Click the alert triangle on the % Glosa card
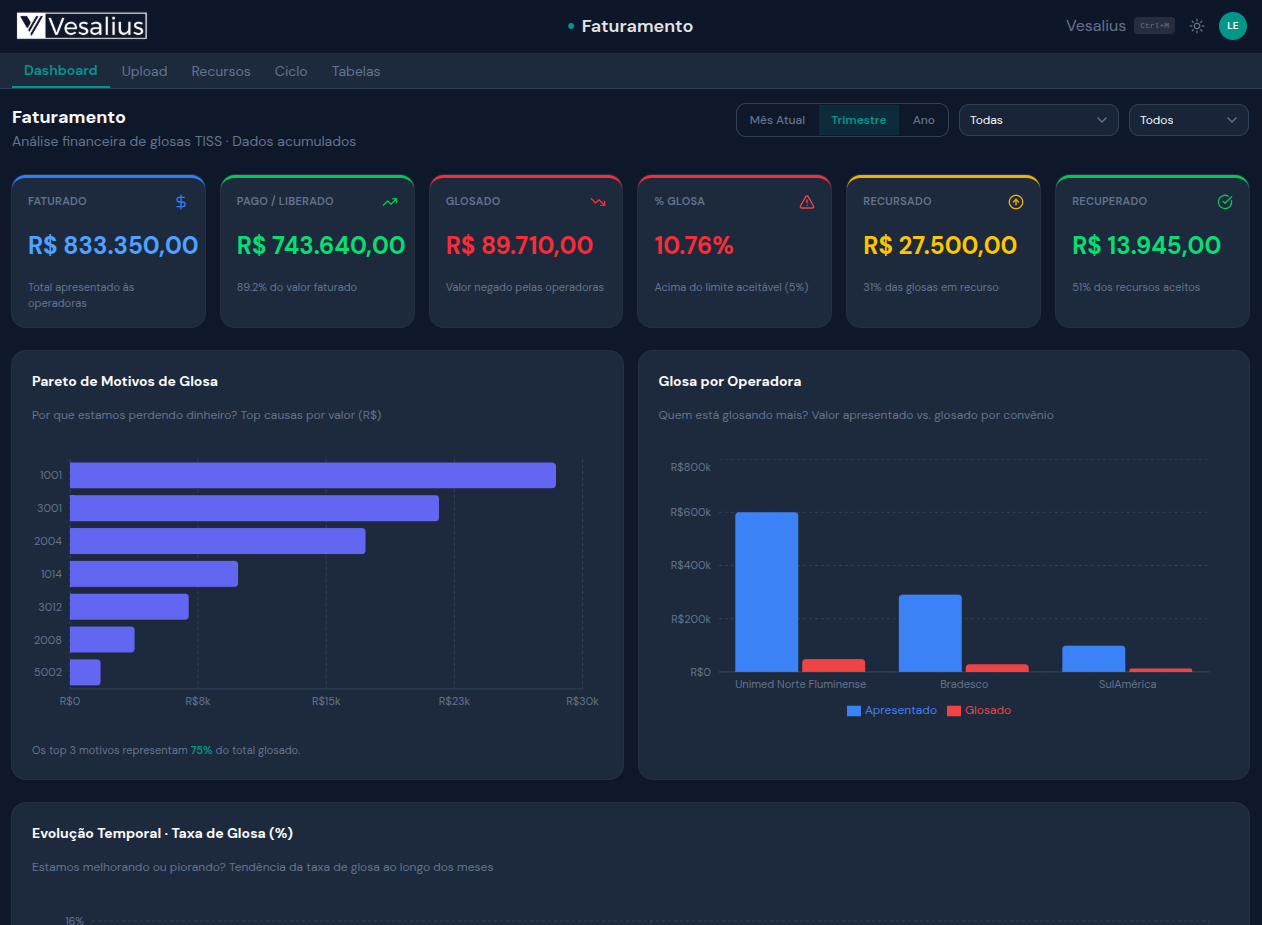The width and height of the screenshot is (1262, 925). pos(807,201)
